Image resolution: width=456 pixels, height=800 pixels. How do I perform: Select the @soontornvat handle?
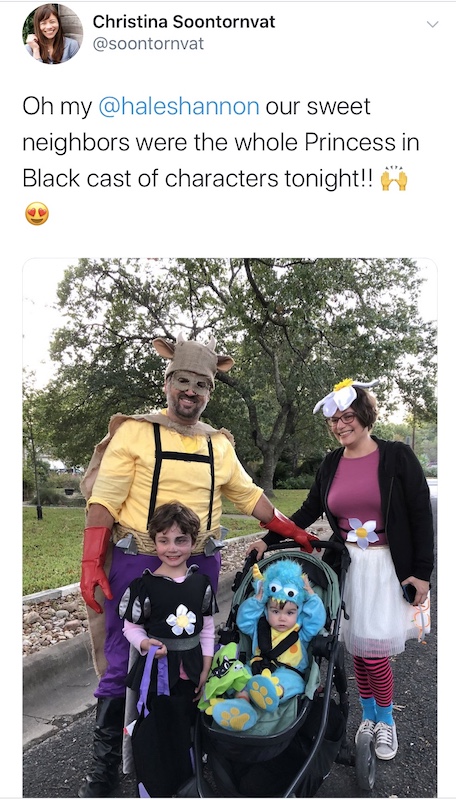[148, 44]
